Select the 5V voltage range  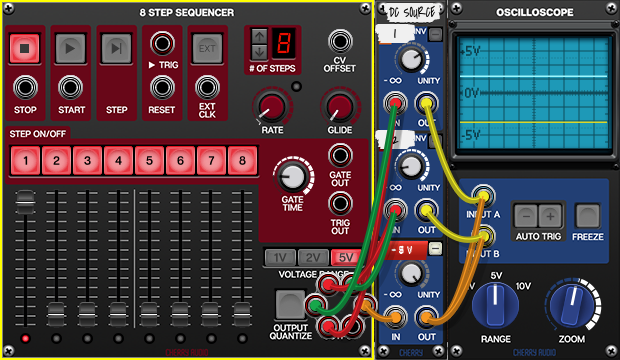(x=346, y=258)
